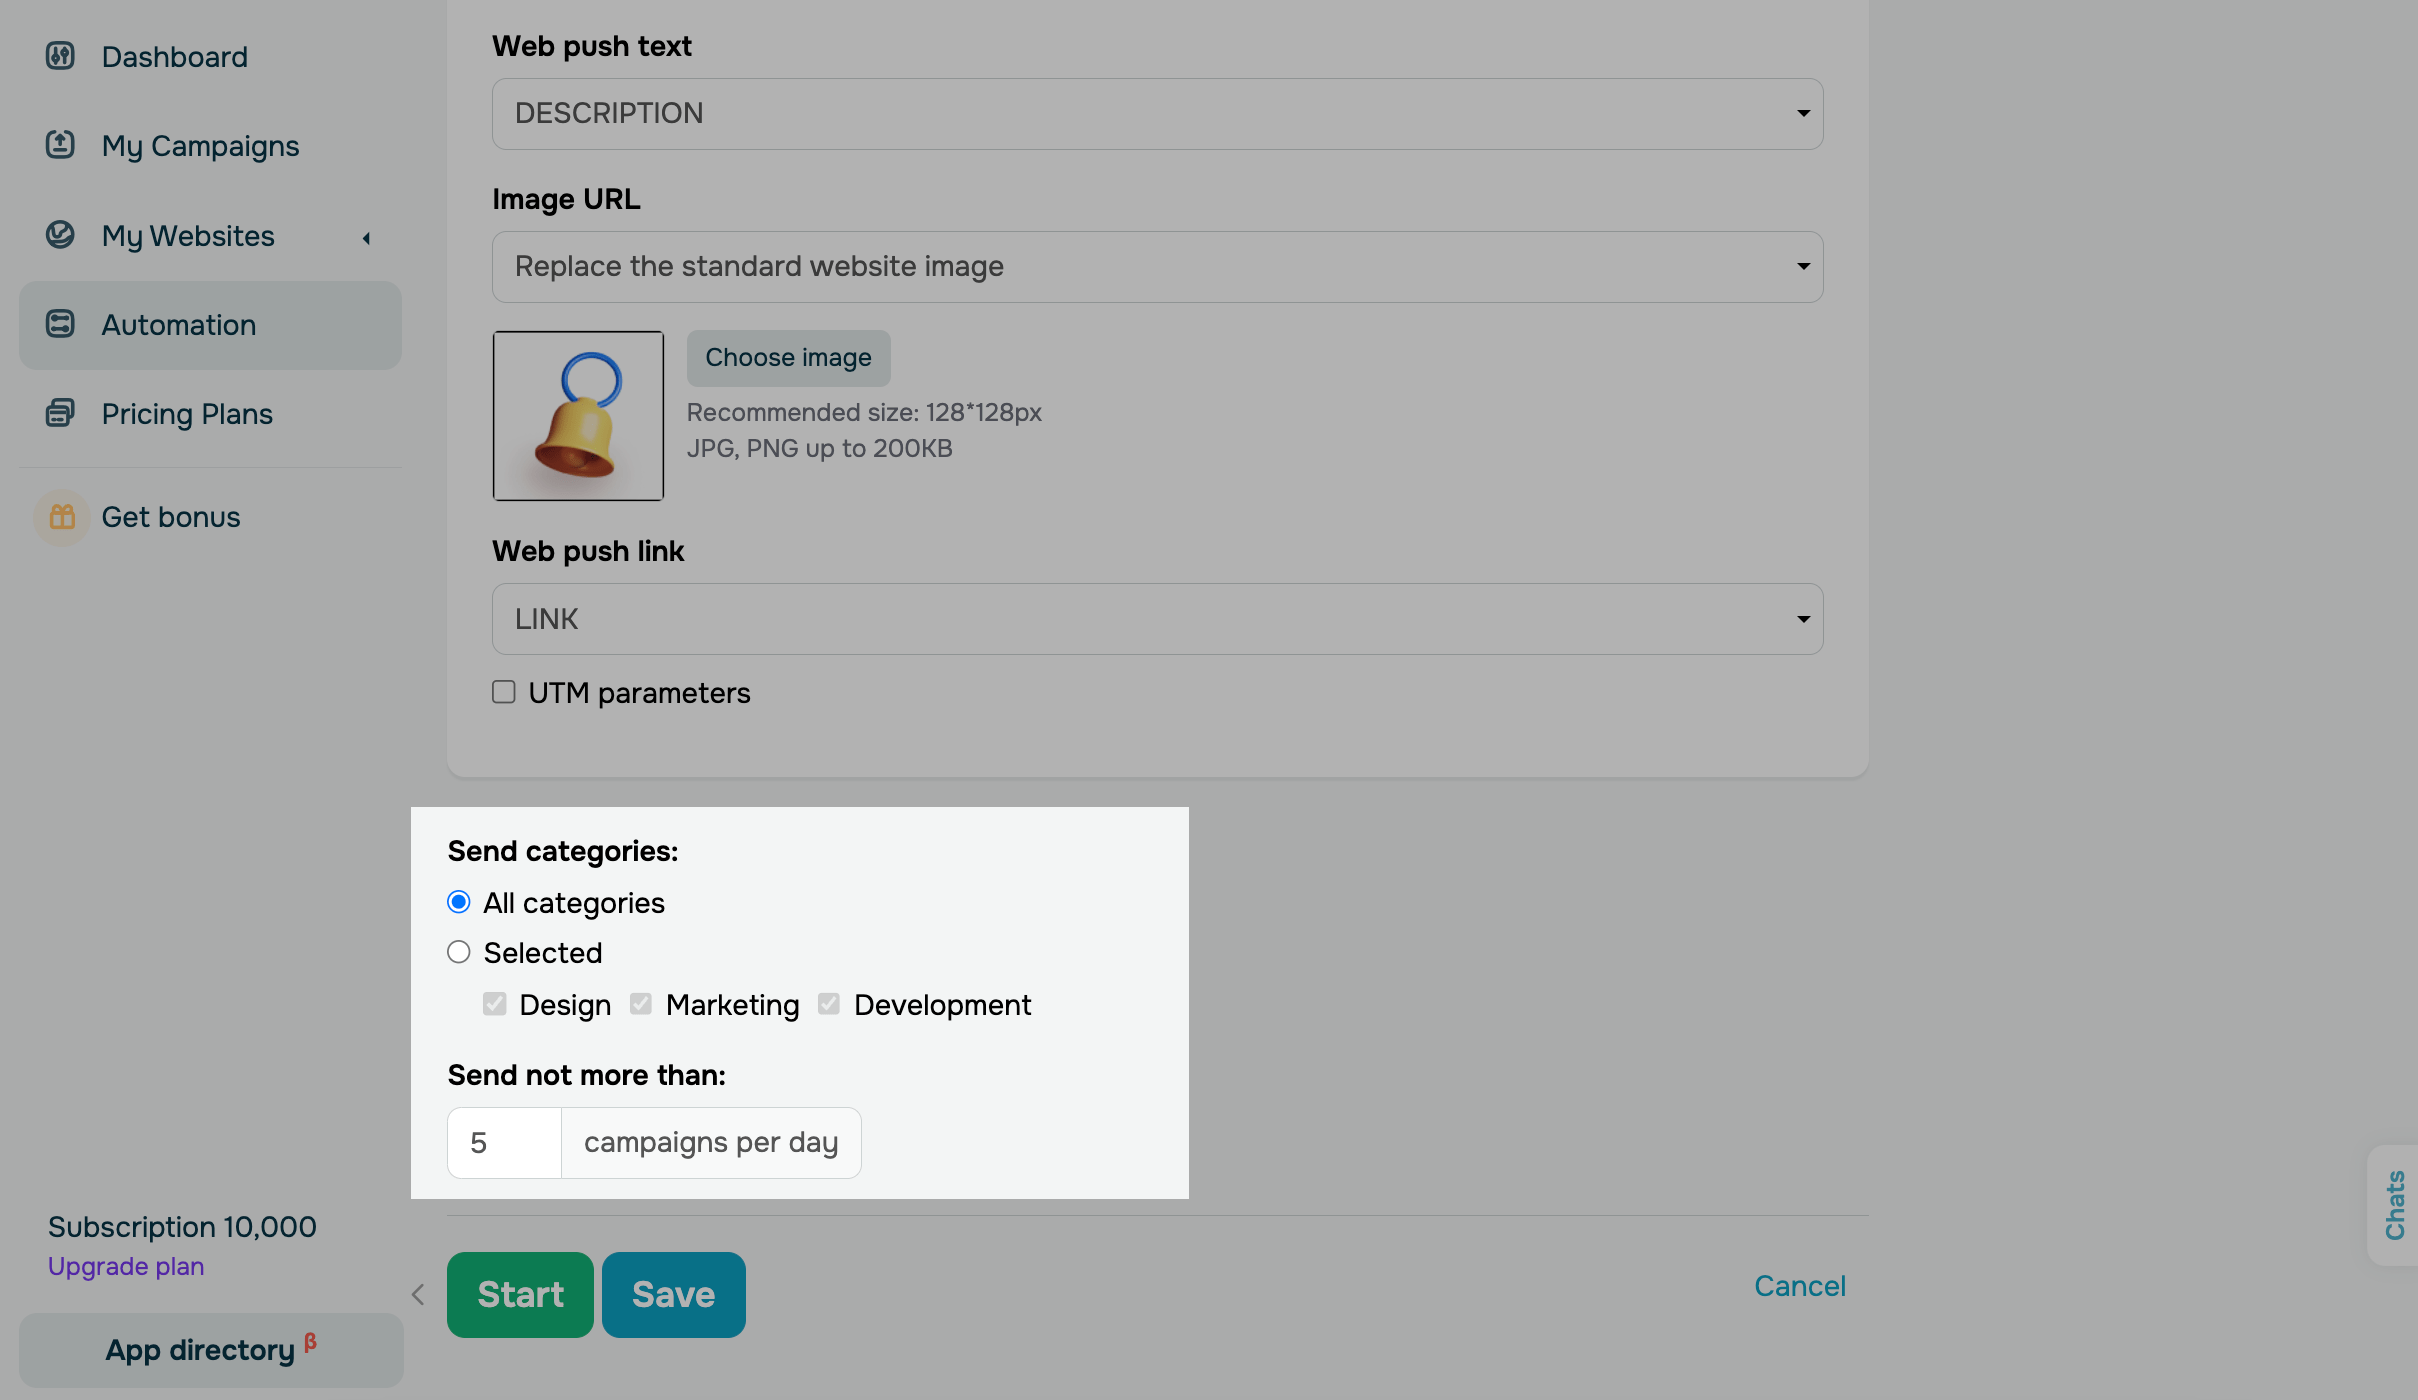Click the campaigns per day number field

(505, 1143)
